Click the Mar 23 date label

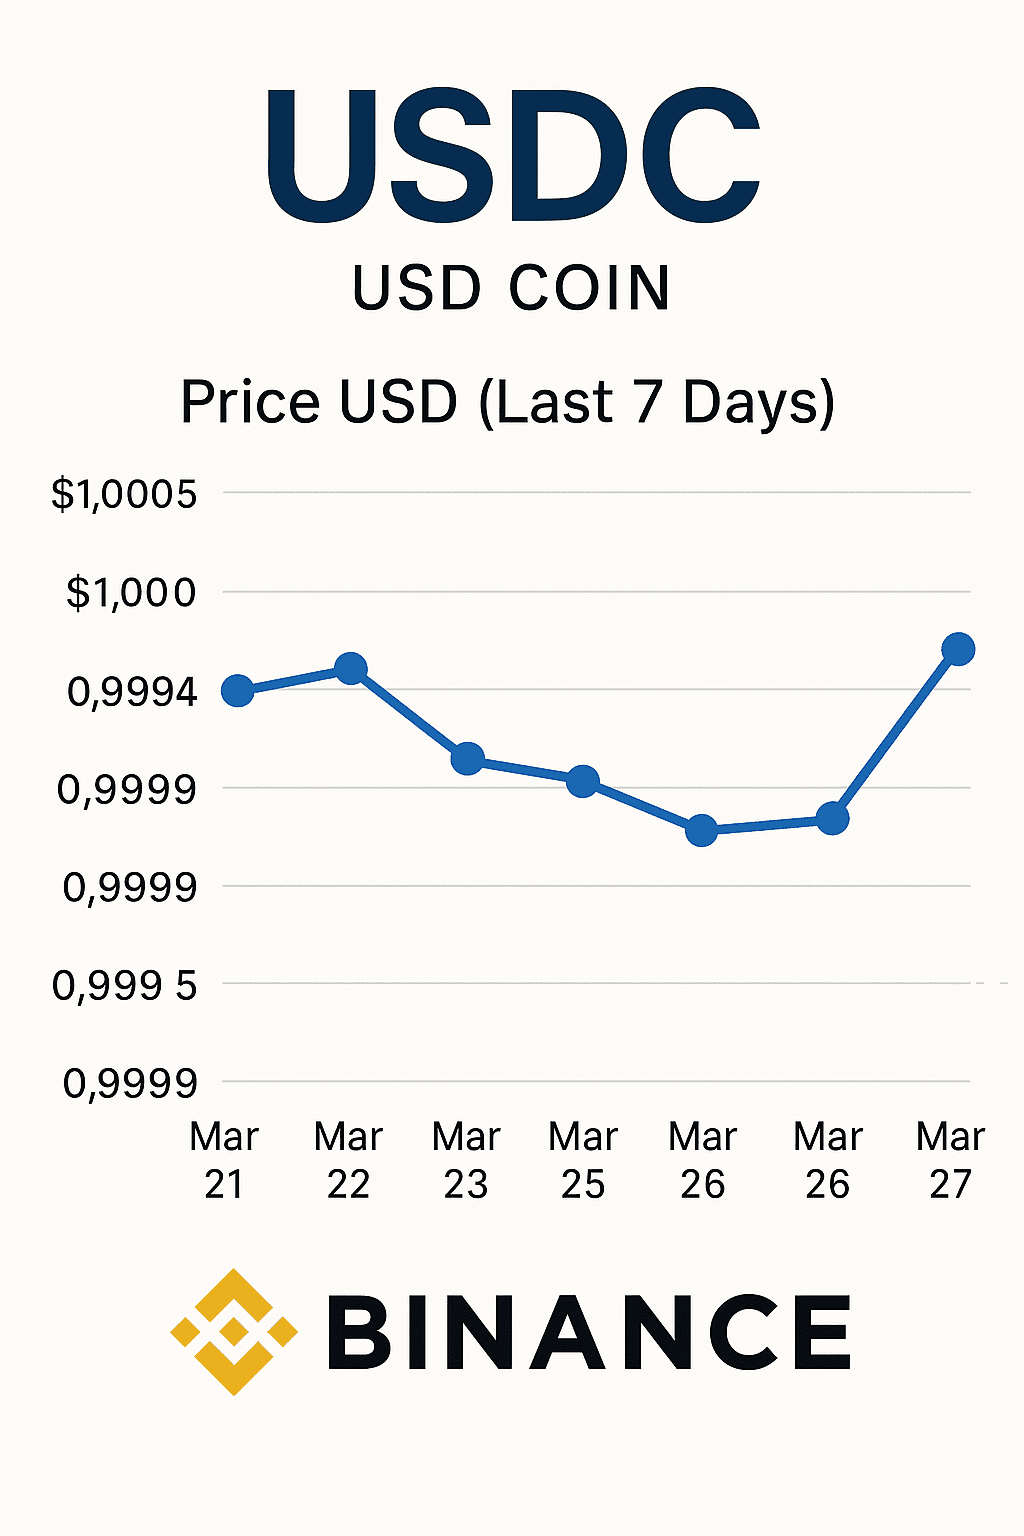click(x=466, y=1160)
